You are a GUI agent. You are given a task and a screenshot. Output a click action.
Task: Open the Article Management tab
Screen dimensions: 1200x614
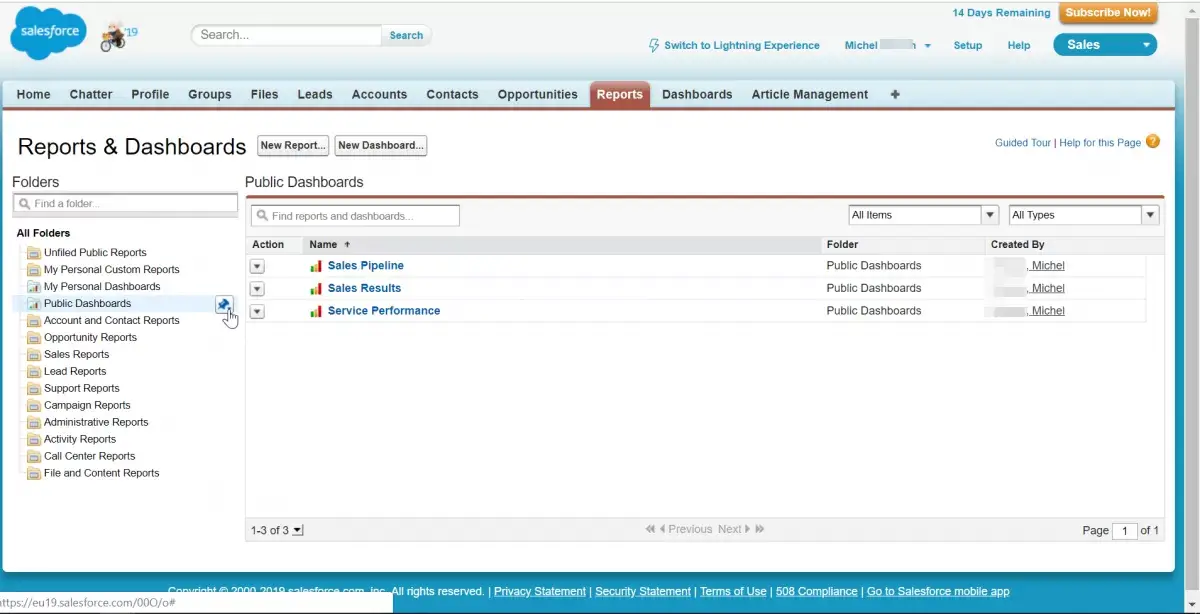[x=810, y=94]
